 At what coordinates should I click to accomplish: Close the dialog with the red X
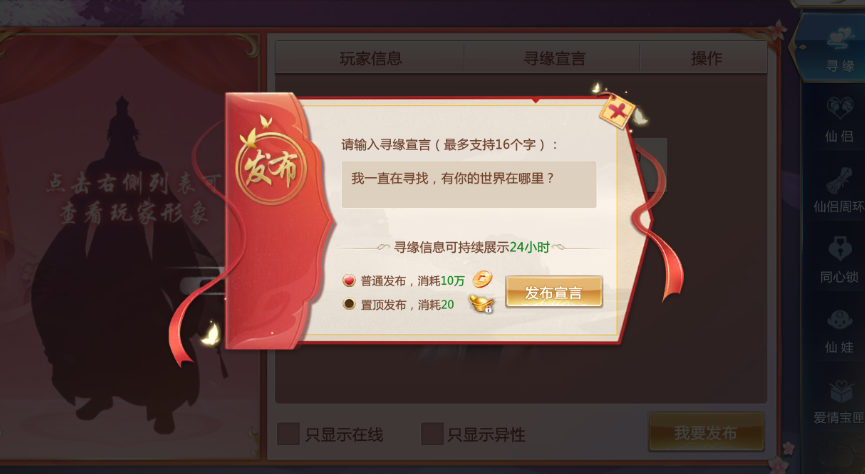(x=618, y=111)
